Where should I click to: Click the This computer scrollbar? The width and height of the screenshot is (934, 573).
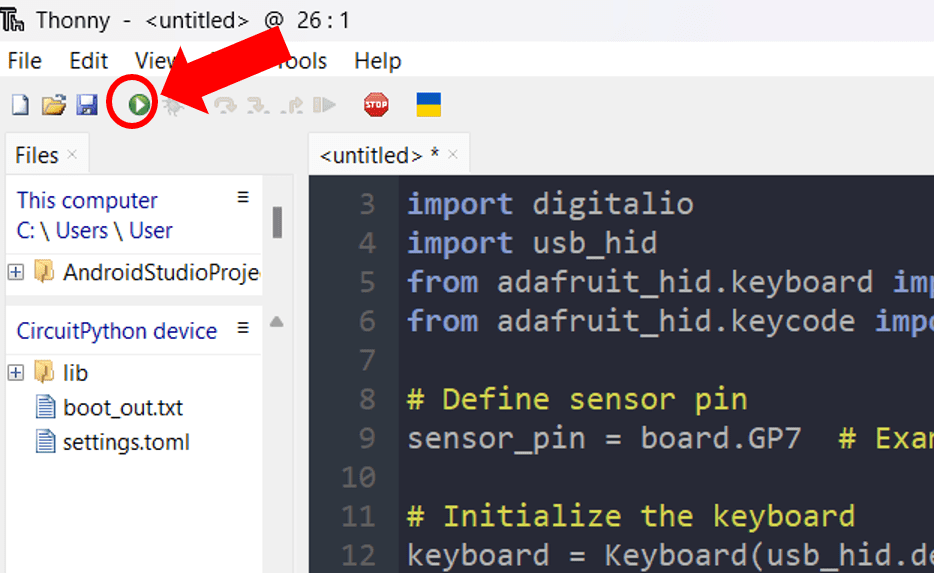[277, 222]
